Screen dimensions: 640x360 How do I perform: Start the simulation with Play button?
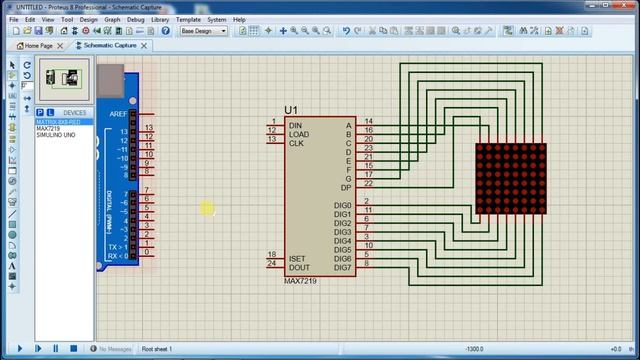click(x=20, y=349)
